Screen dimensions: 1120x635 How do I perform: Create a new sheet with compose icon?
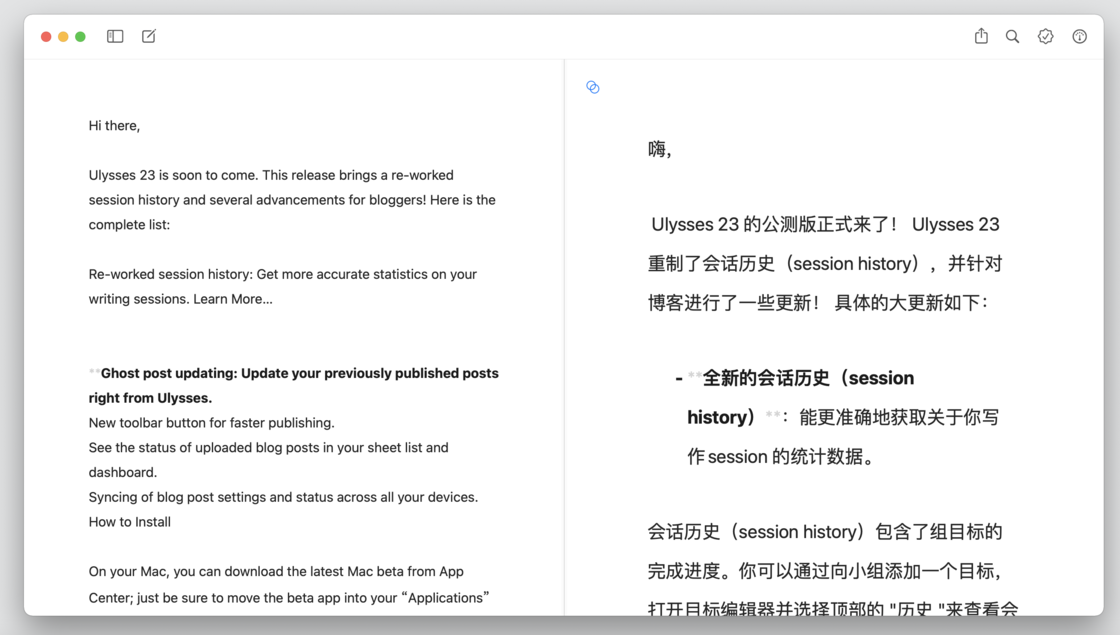coord(149,36)
